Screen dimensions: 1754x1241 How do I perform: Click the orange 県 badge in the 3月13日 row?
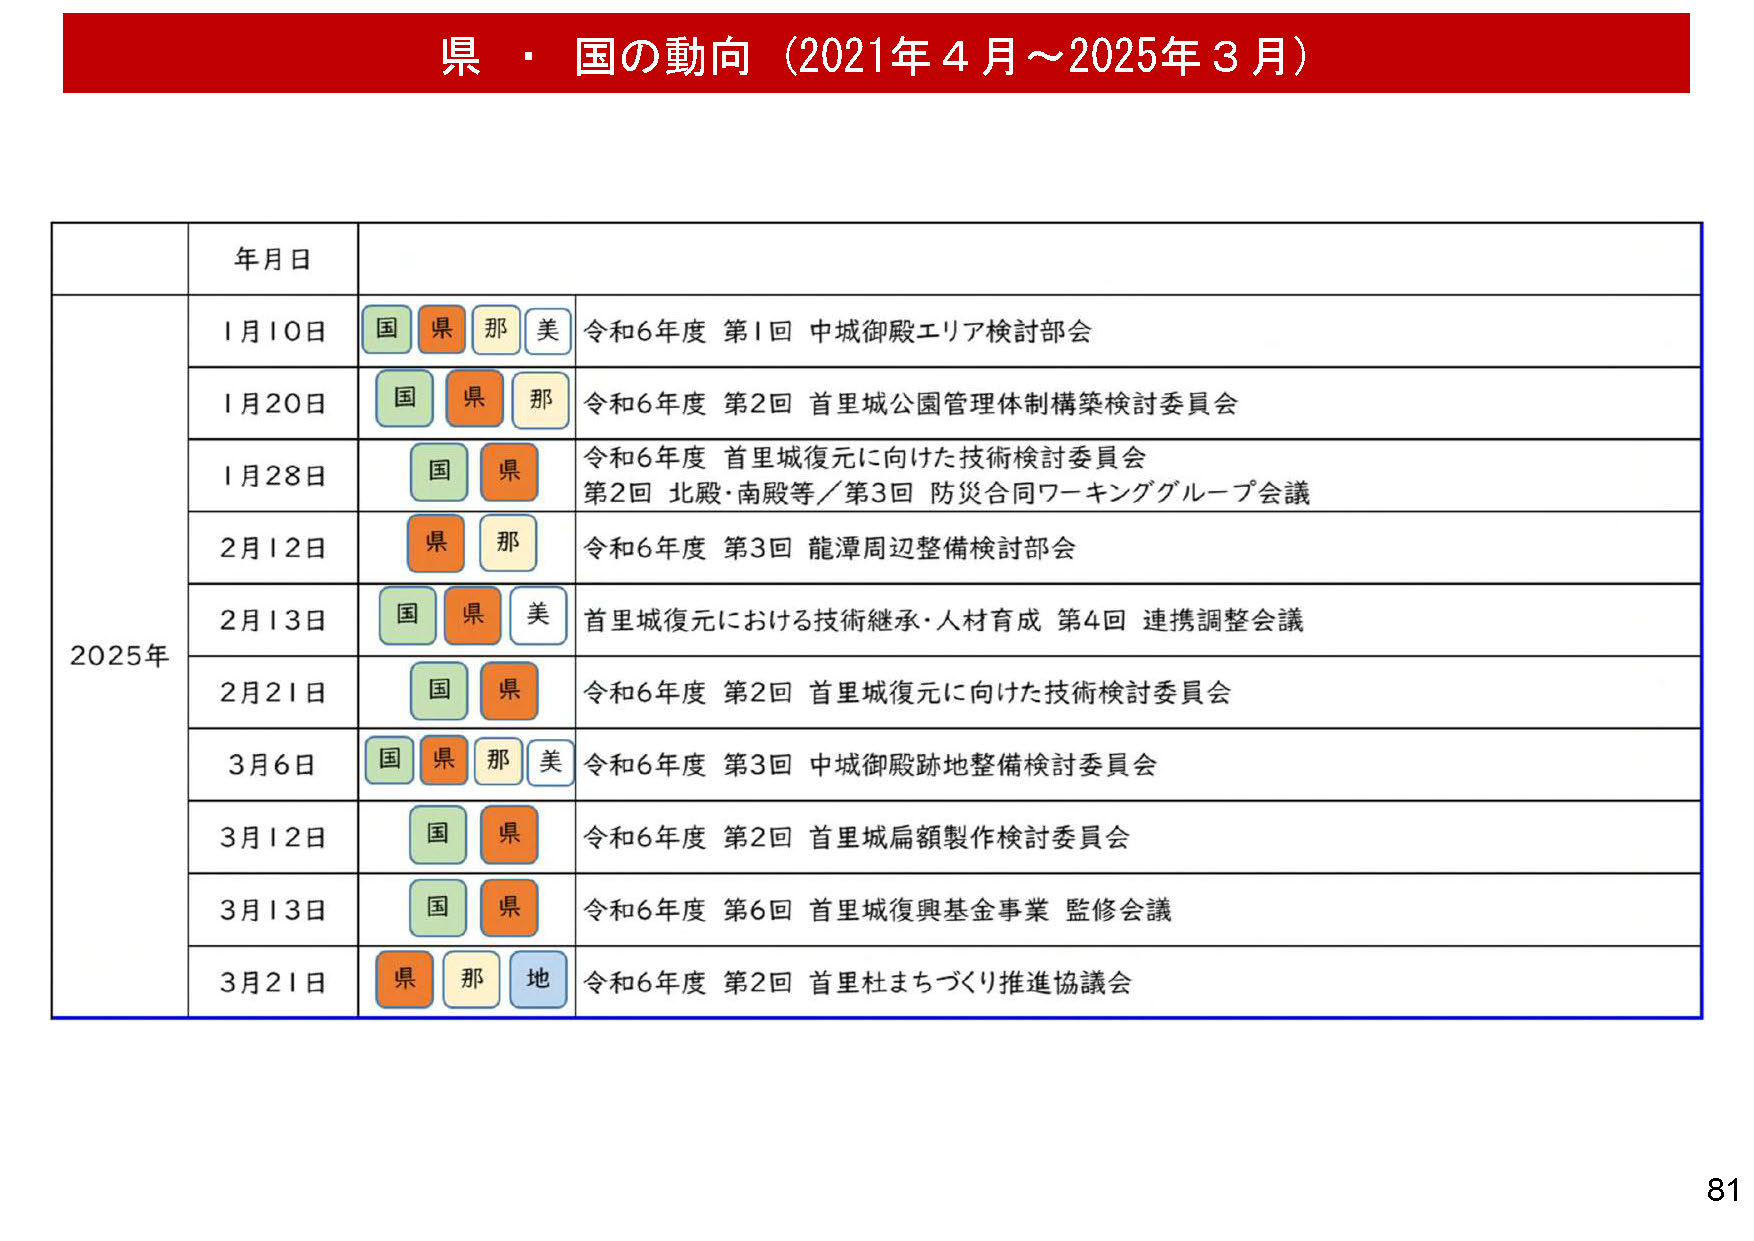coord(509,907)
